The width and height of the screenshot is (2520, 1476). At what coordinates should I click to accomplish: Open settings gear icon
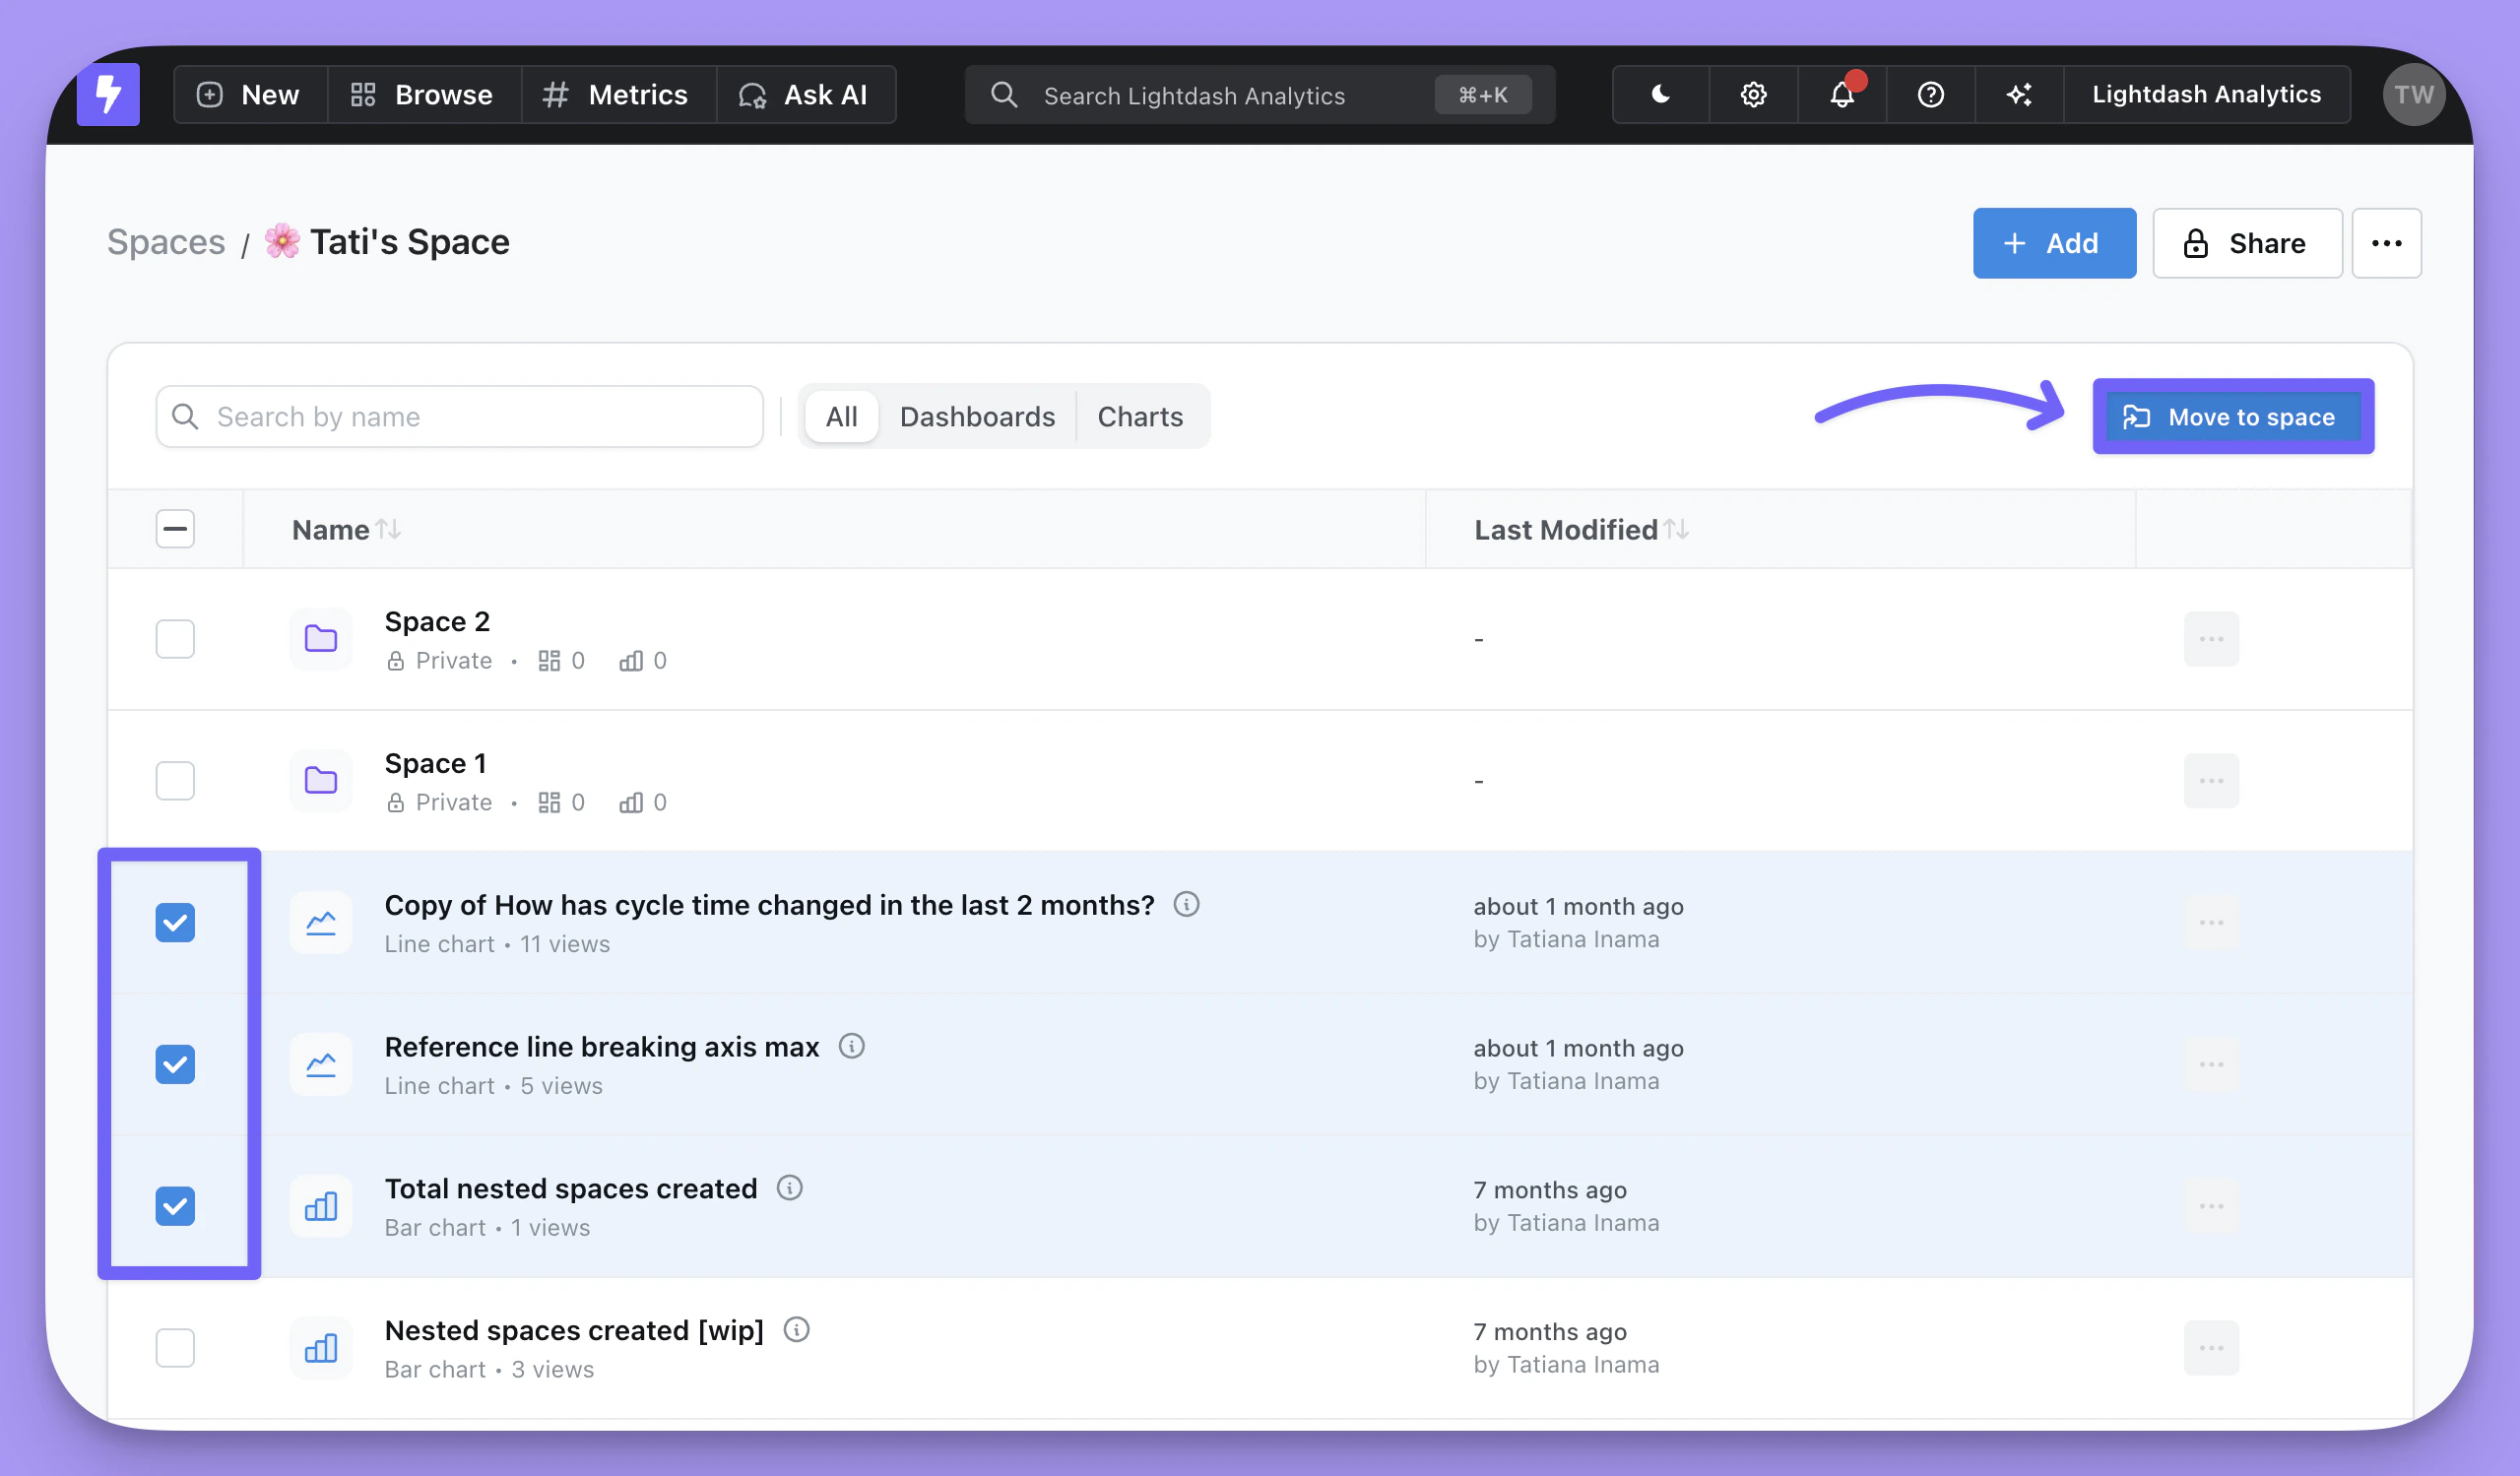[1753, 95]
